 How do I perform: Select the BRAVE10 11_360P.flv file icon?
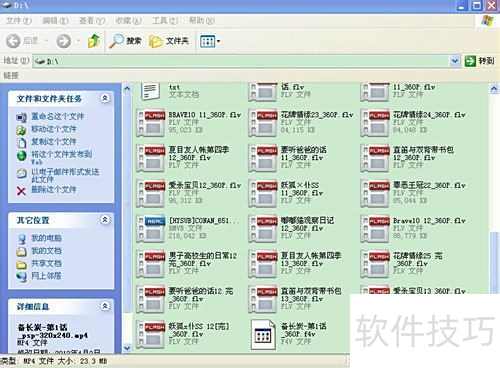click(151, 123)
